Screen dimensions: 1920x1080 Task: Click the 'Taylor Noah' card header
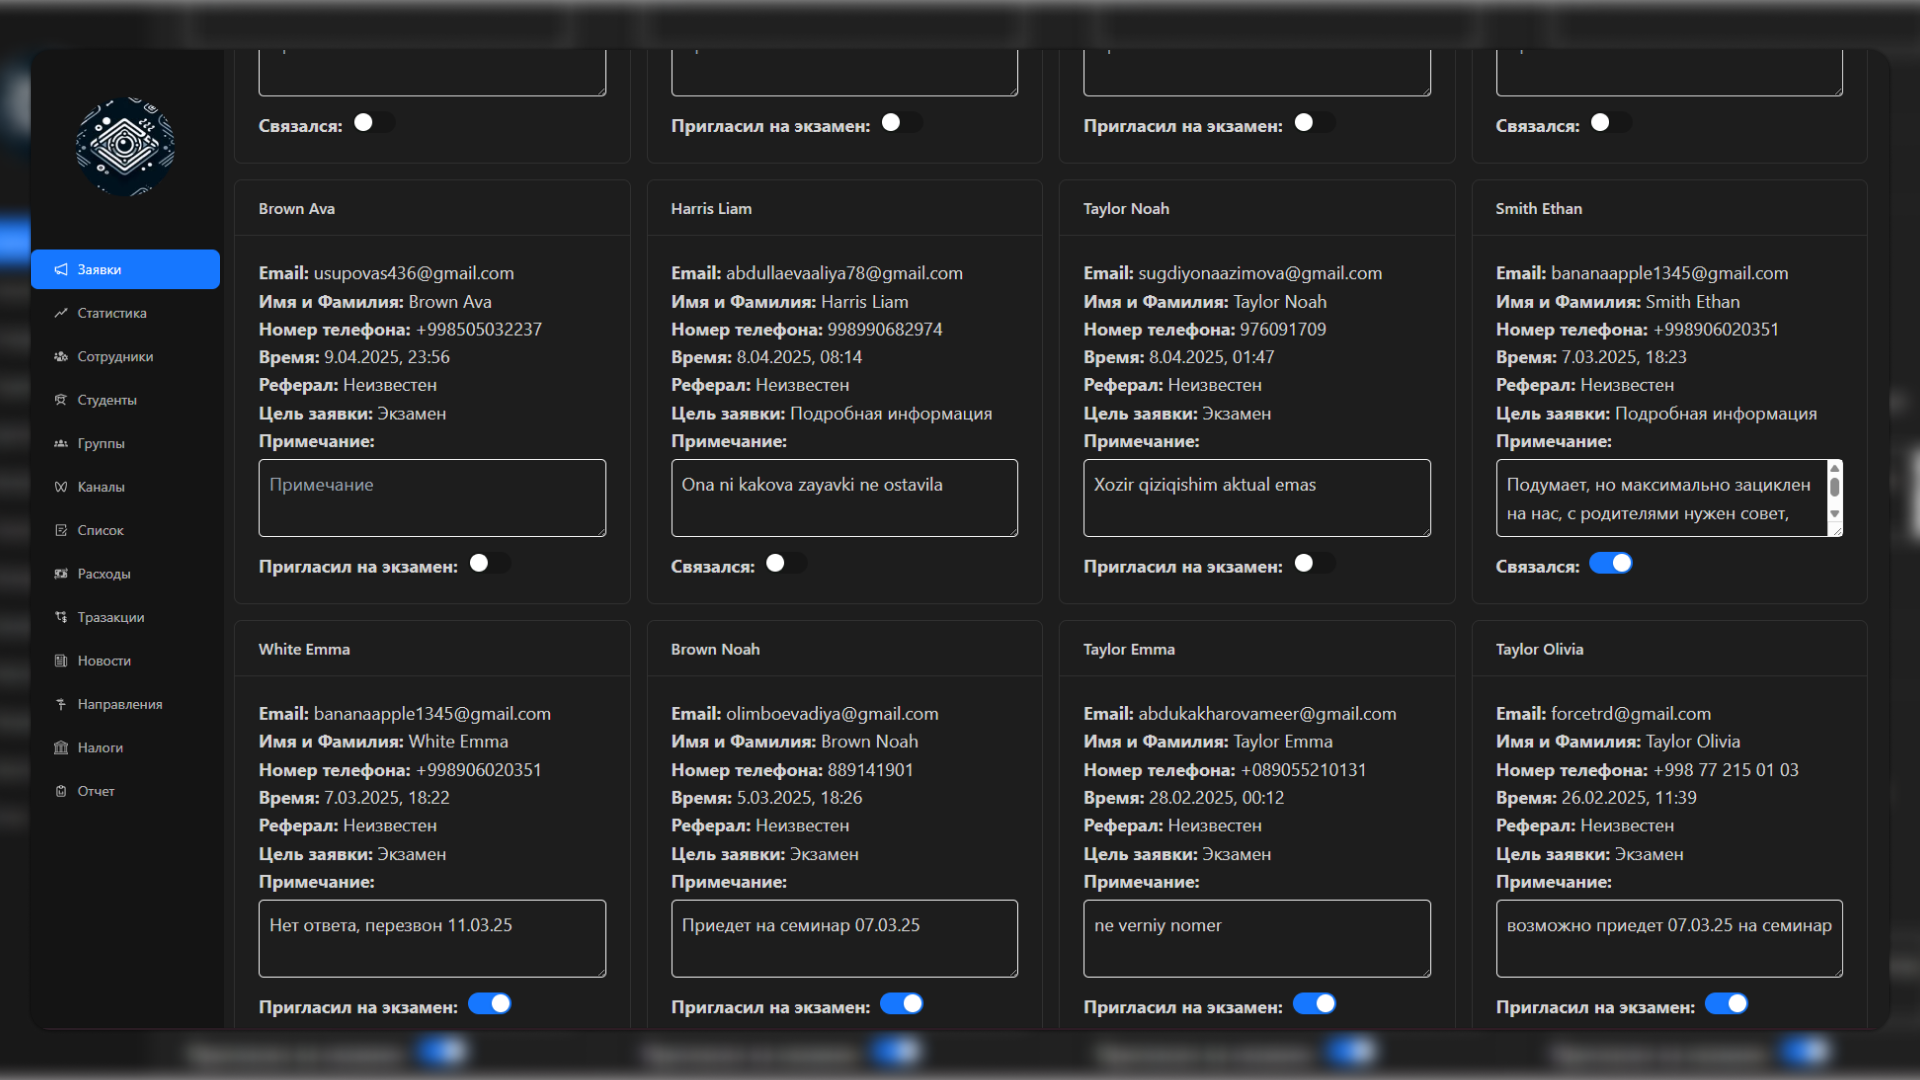coord(1257,209)
